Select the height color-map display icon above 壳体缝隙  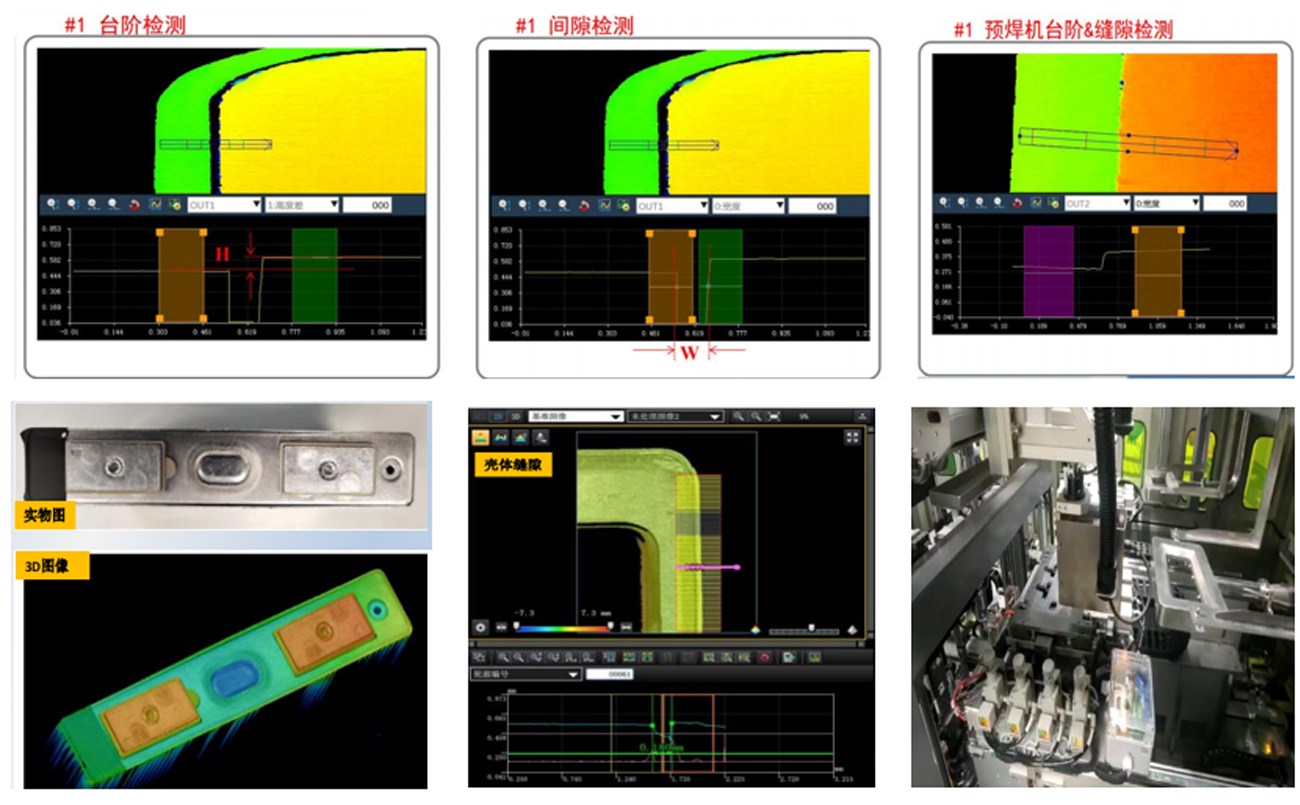coord(481,437)
